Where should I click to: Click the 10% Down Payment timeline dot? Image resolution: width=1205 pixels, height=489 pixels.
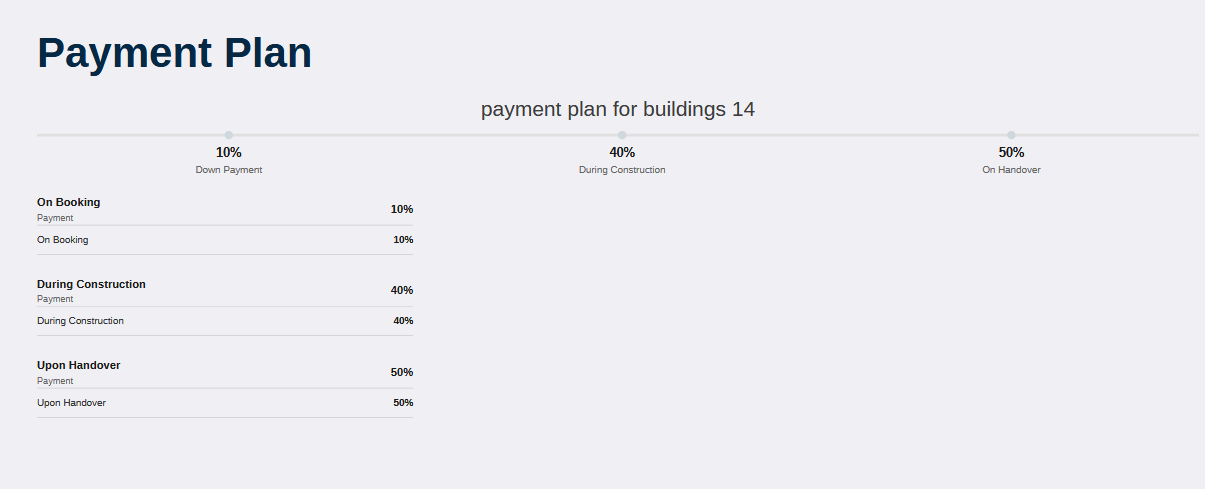229,135
